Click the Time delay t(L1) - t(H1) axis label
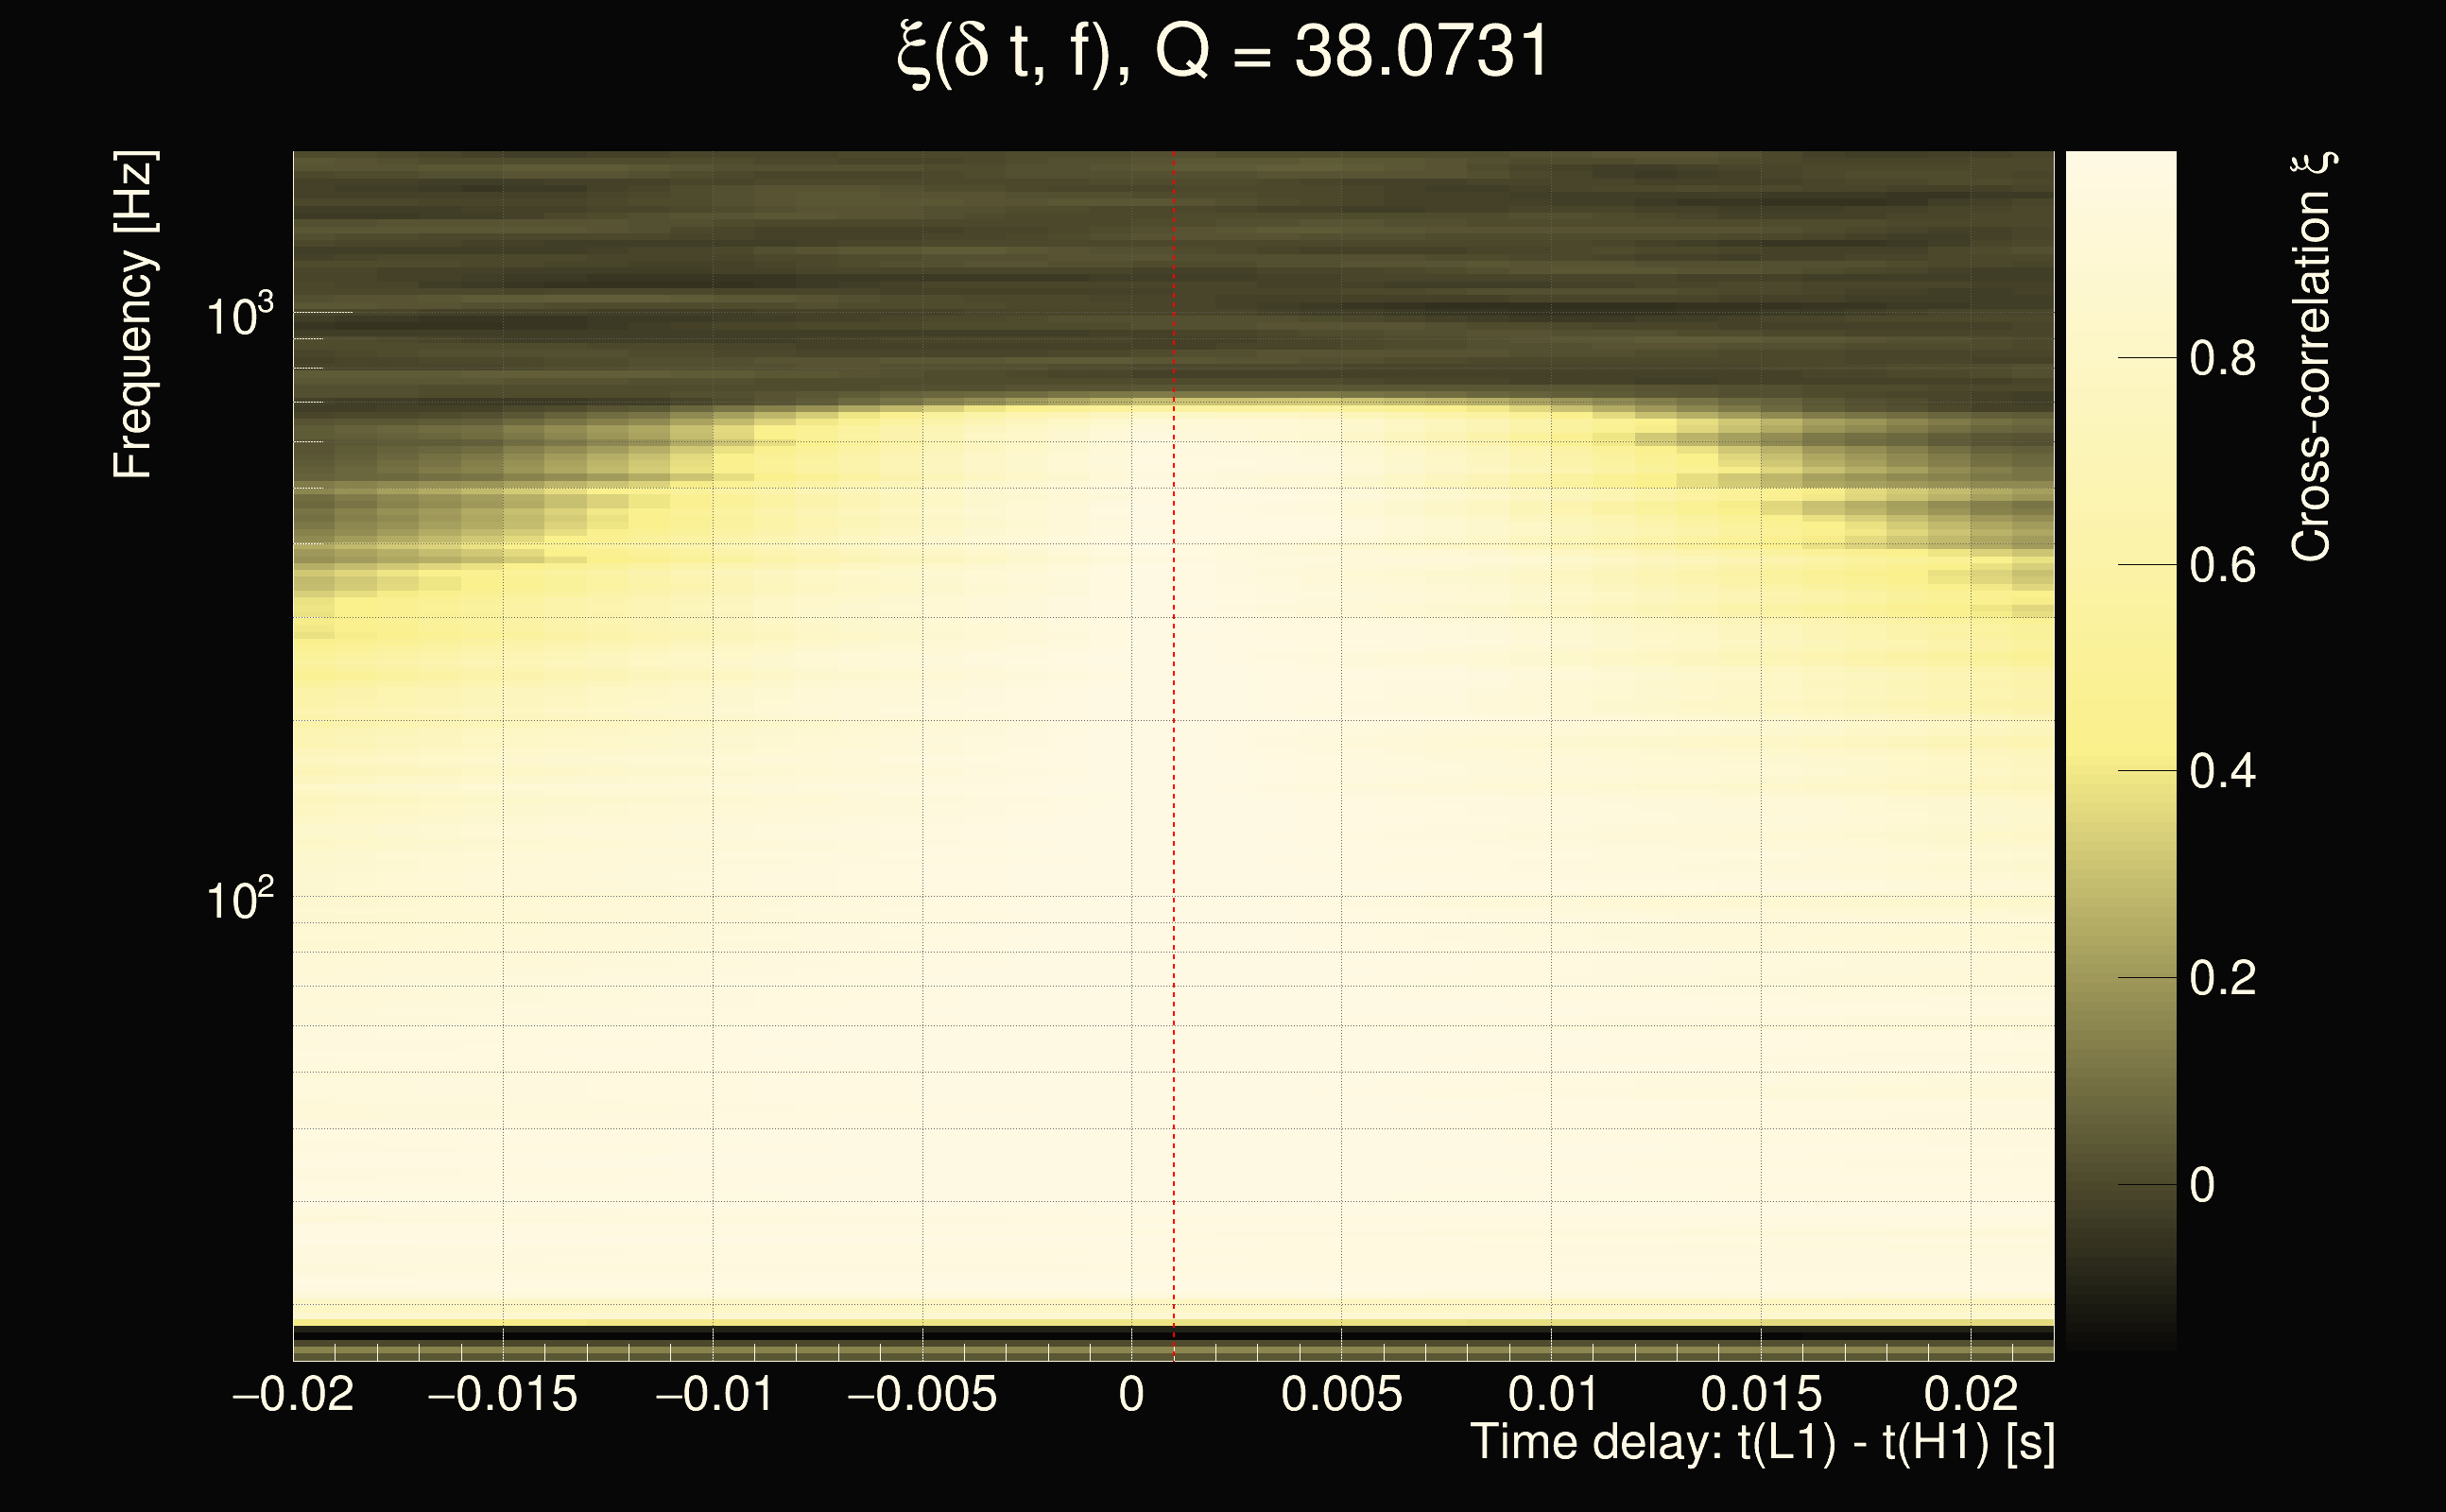Screen dimensions: 2446x1512 click(x=1762, y=1442)
